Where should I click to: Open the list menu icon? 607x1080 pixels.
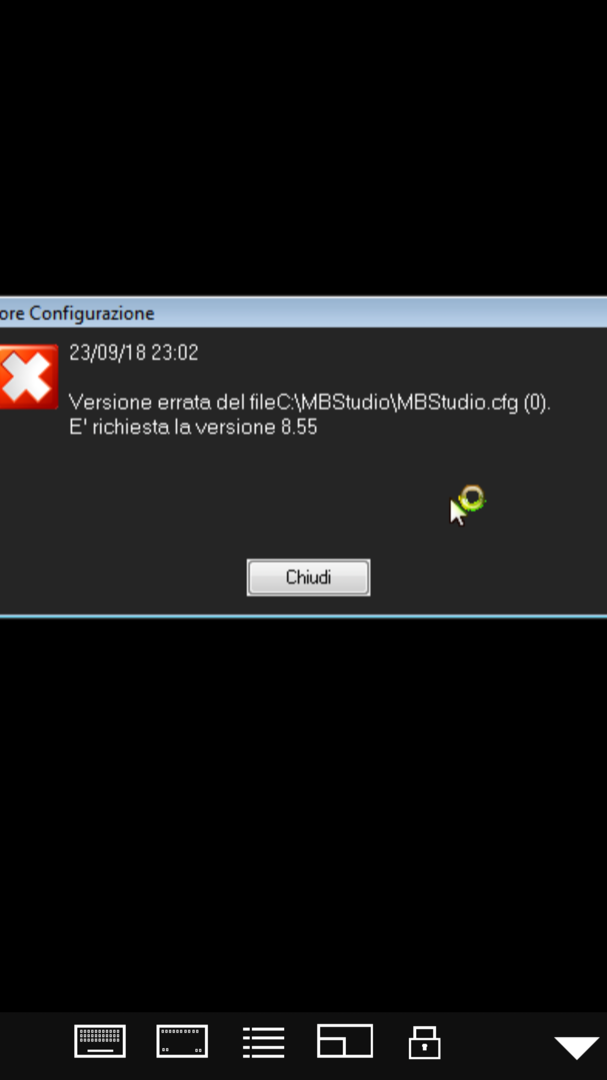pyautogui.click(x=263, y=1042)
